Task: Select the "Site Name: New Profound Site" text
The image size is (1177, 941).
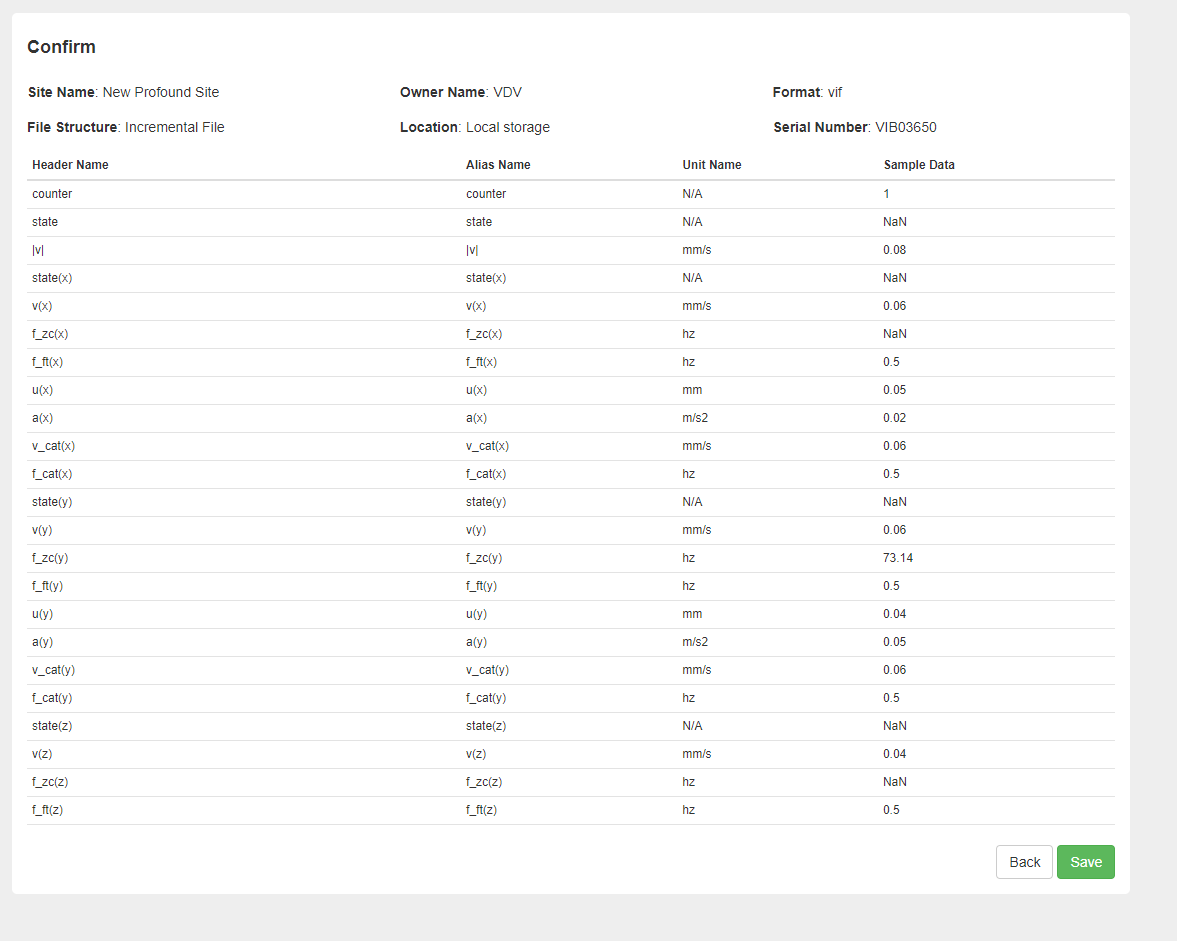Action: point(124,92)
